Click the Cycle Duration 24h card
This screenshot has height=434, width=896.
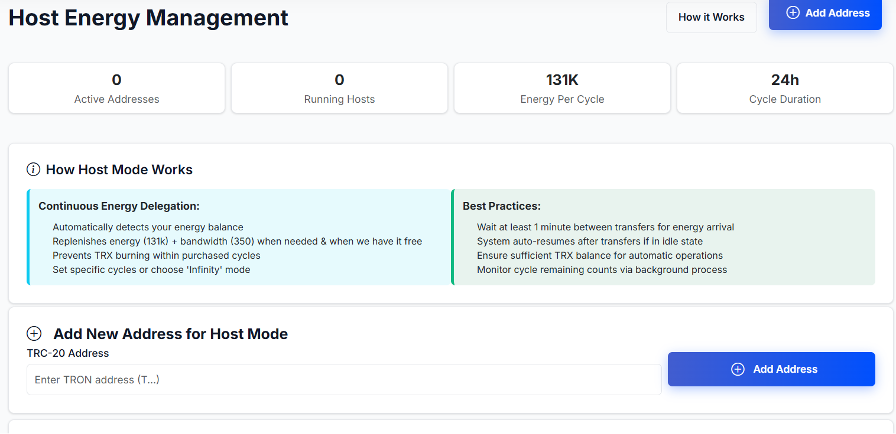[x=785, y=88]
